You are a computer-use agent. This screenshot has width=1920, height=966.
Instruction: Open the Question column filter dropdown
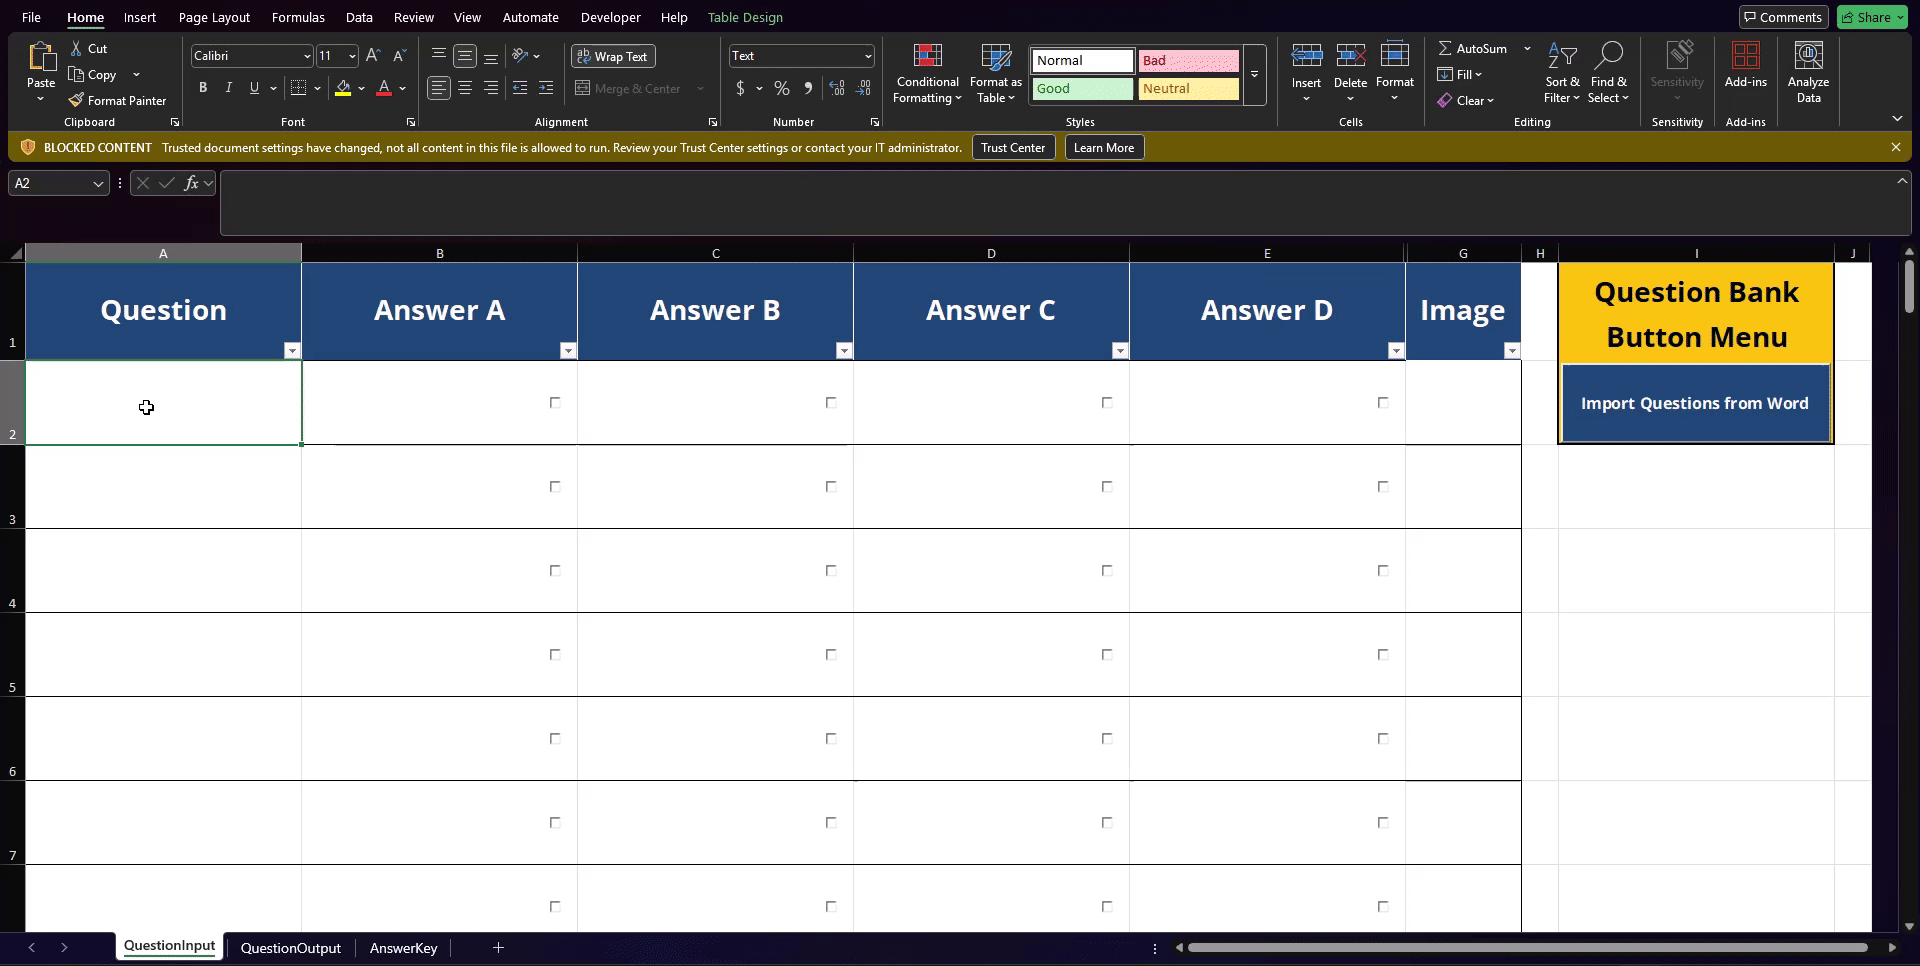click(292, 350)
